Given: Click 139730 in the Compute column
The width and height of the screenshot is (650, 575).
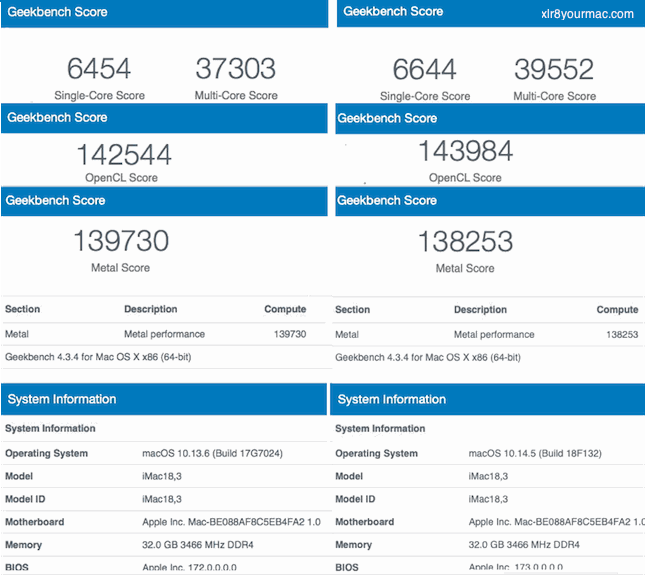Looking at the screenshot, I should (x=290, y=334).
